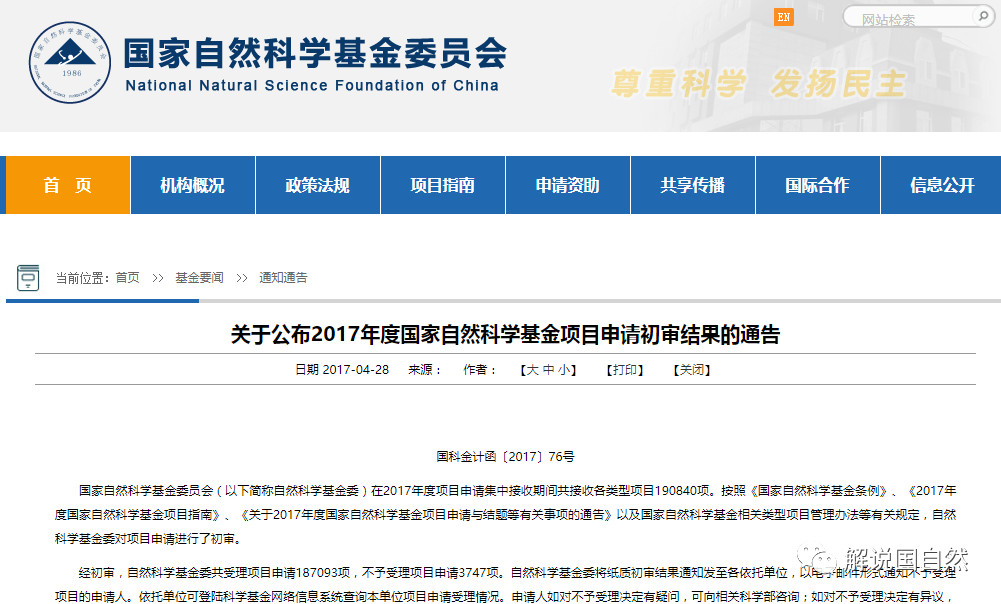Click the NSFC circular logo emblem
Image resolution: width=1001 pixels, height=604 pixels.
coord(70,63)
